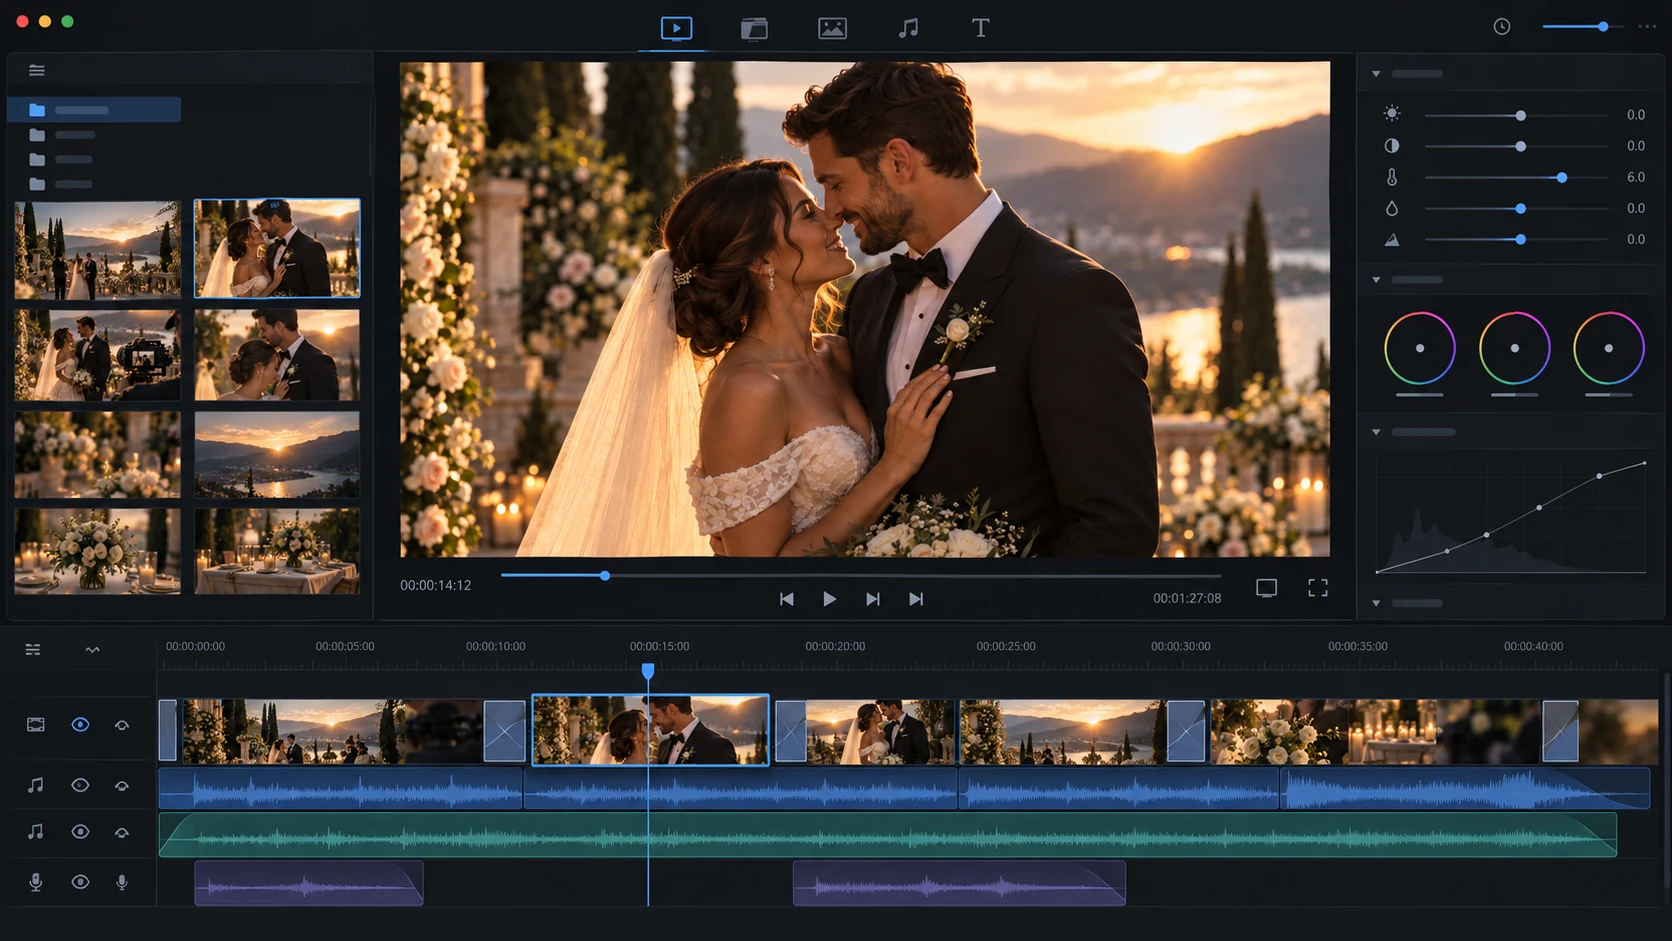Toggle video track lock icon
This screenshot has width=1672, height=941.
pos(122,725)
